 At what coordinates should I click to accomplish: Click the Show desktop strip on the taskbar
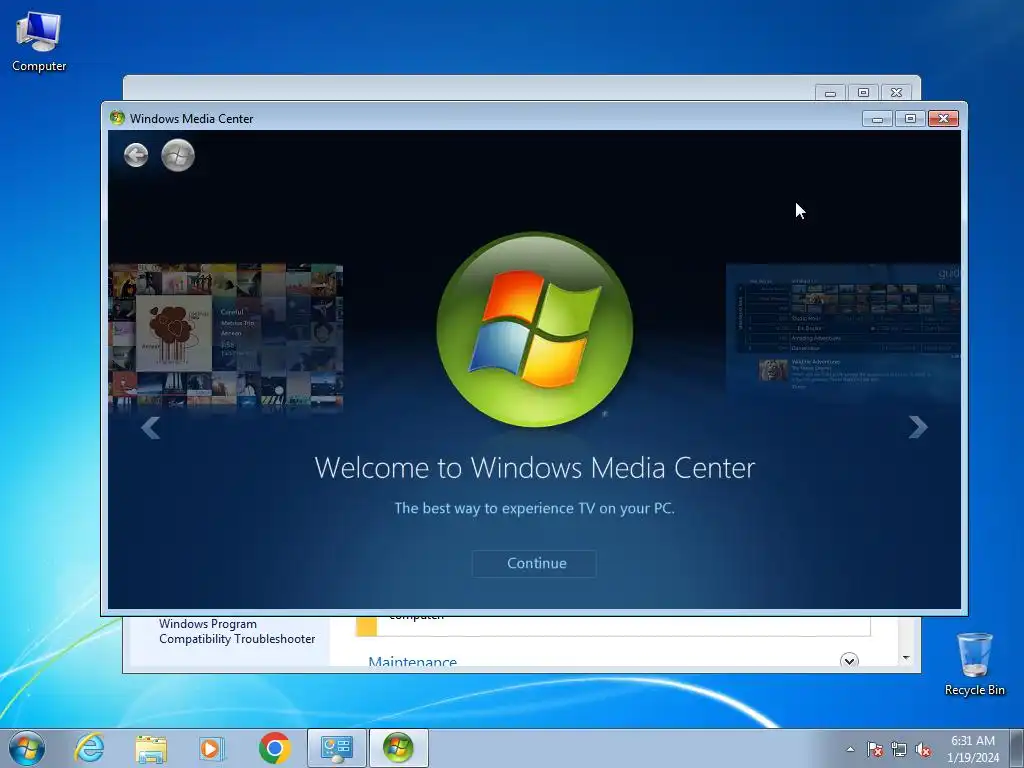pos(1017,748)
